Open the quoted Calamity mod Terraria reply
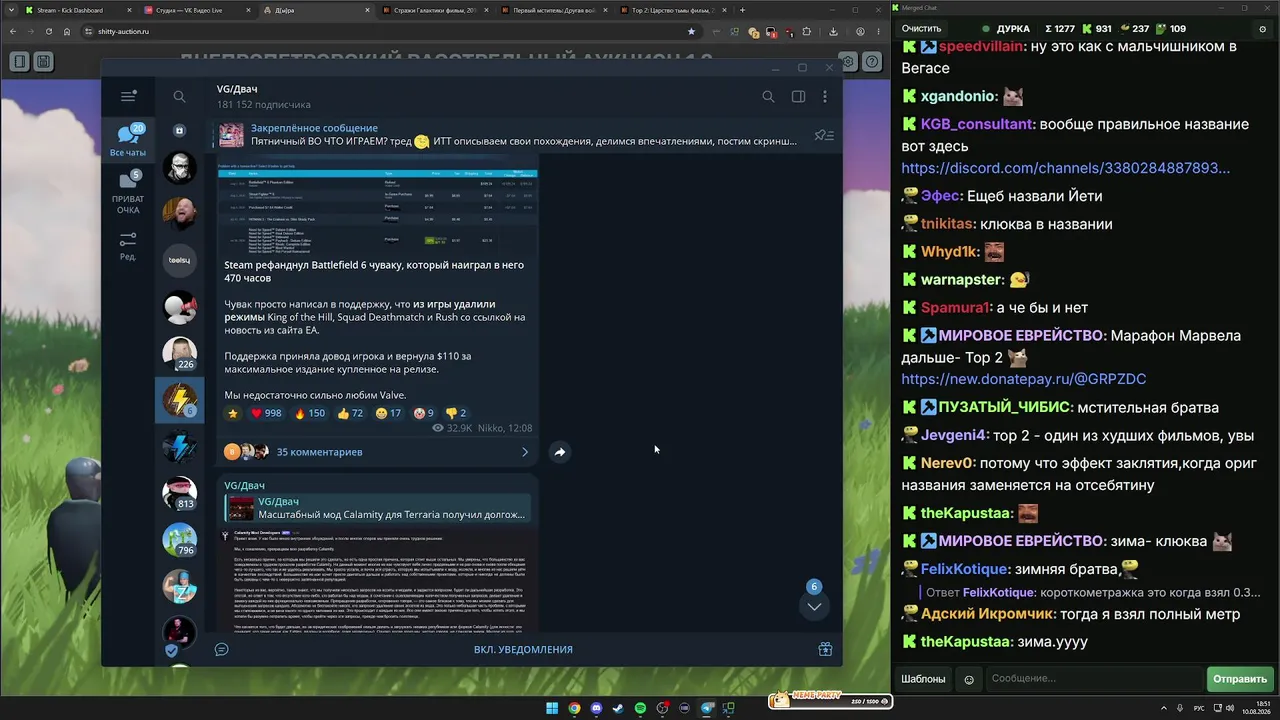 click(376, 508)
